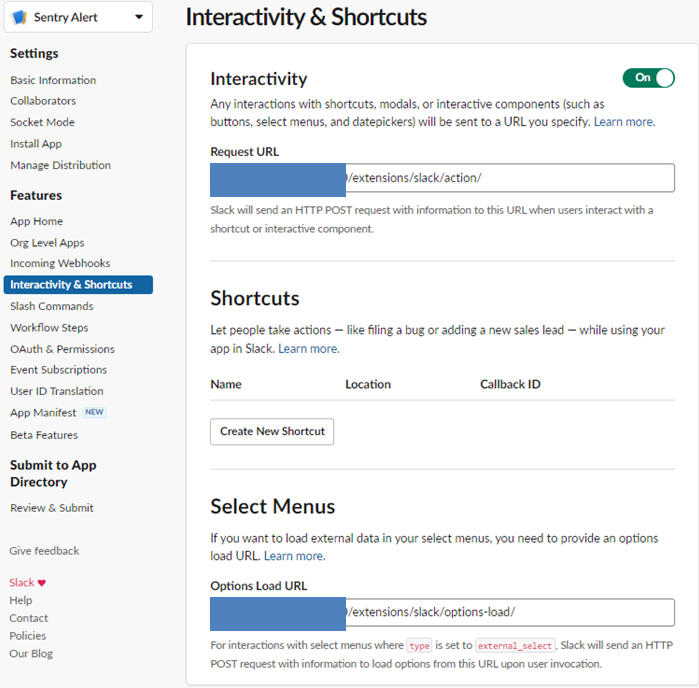Viewport: 699px width, 688px height.
Task: Open Manage Distribution page
Action: pos(61,165)
